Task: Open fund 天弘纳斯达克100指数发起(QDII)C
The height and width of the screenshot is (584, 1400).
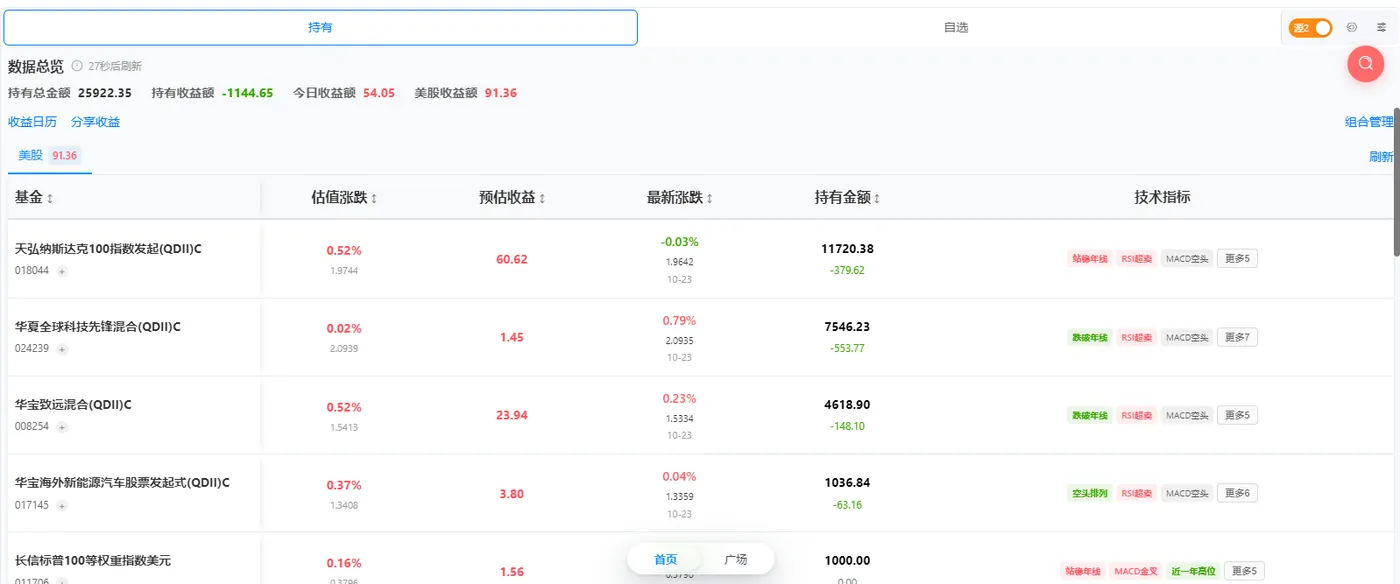Action: [108, 248]
